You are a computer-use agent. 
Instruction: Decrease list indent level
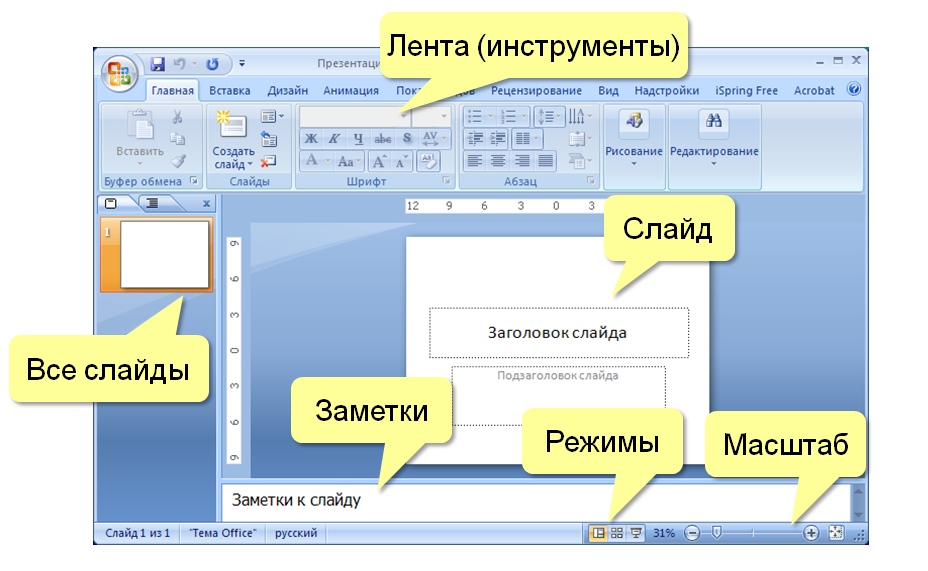[475, 138]
